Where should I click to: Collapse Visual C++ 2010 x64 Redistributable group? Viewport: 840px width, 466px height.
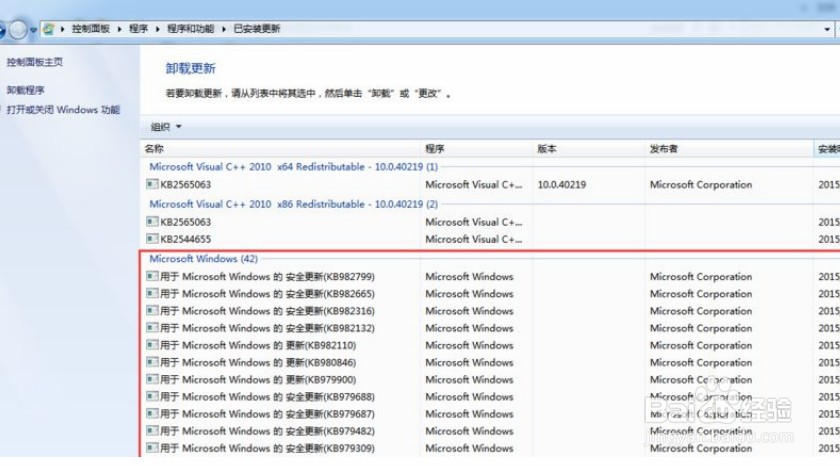pyautogui.click(x=294, y=167)
